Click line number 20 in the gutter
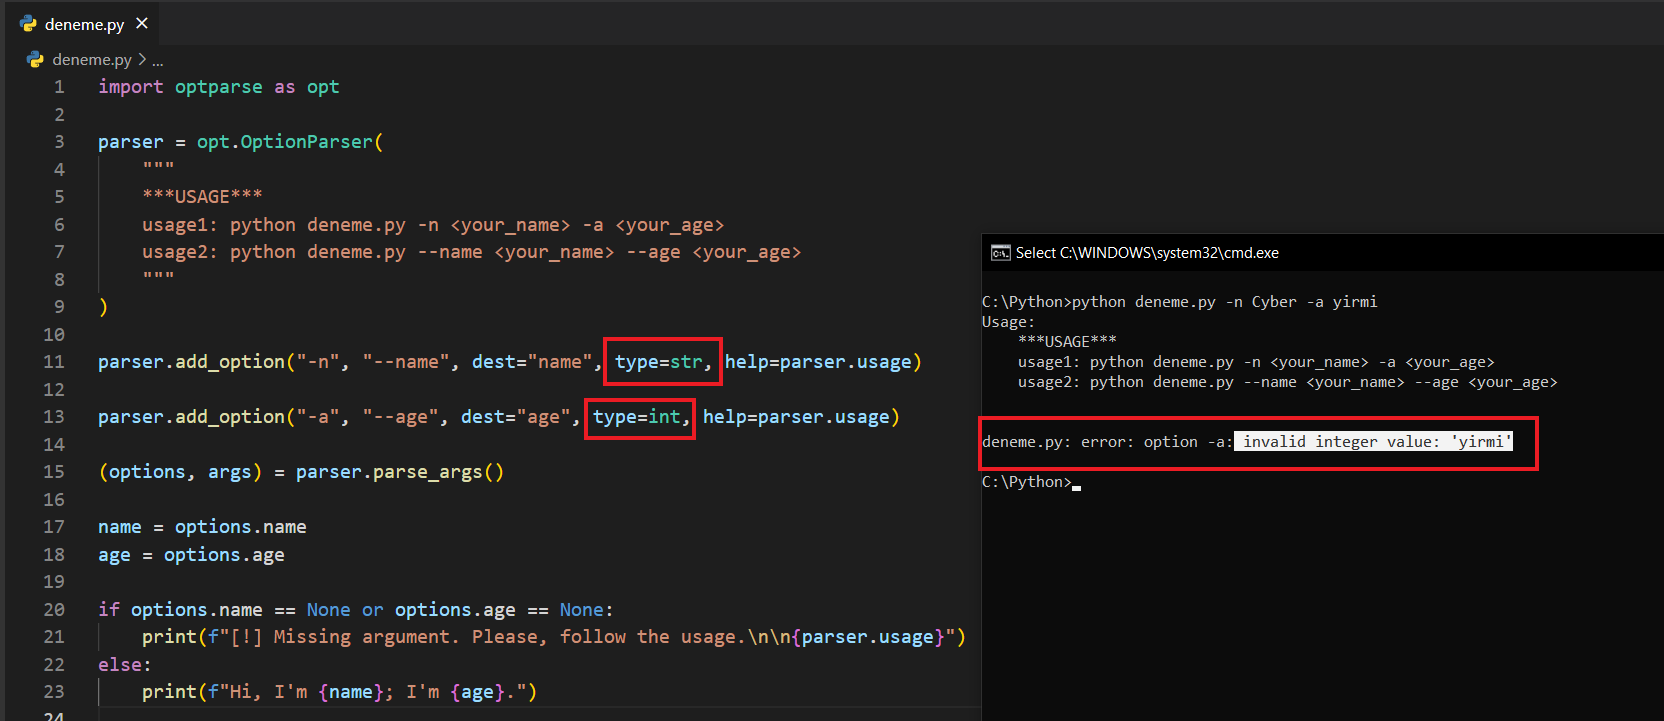 pyautogui.click(x=54, y=610)
